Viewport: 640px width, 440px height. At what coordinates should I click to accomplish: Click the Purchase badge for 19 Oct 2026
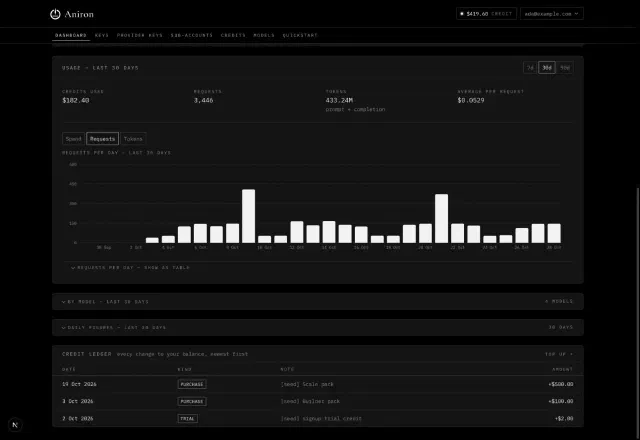192,384
